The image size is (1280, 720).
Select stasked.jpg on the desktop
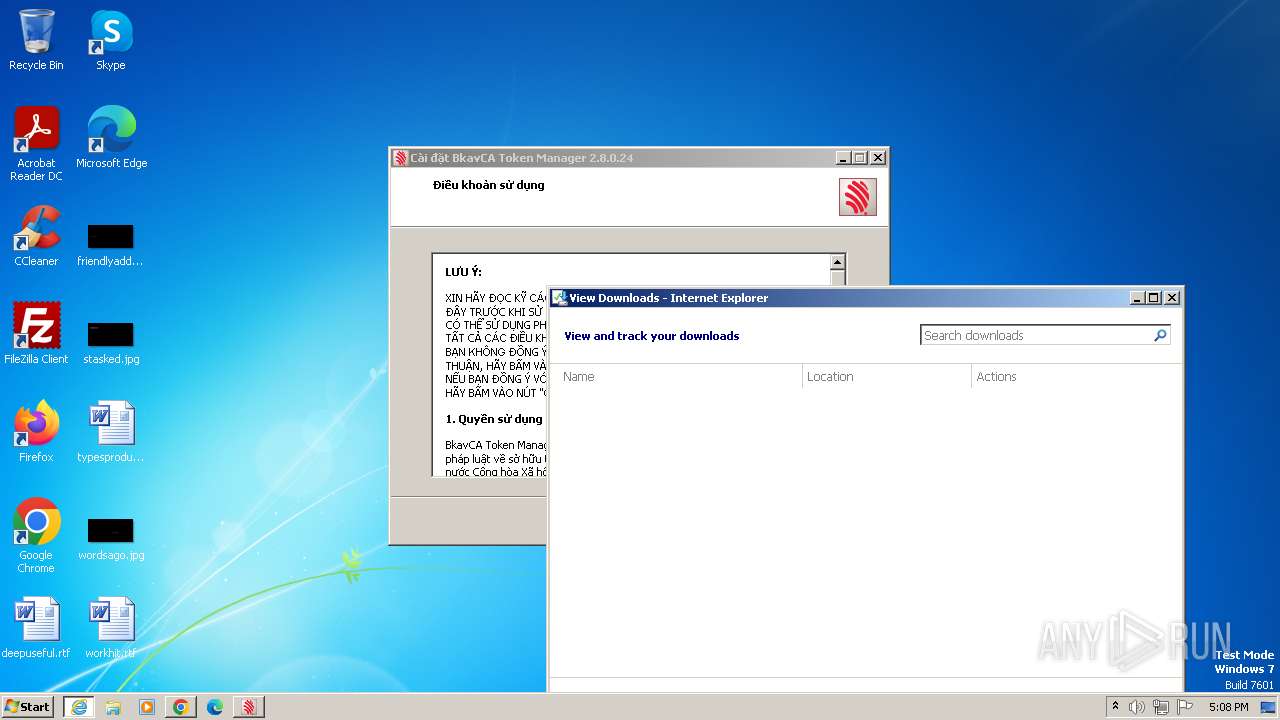click(x=111, y=343)
